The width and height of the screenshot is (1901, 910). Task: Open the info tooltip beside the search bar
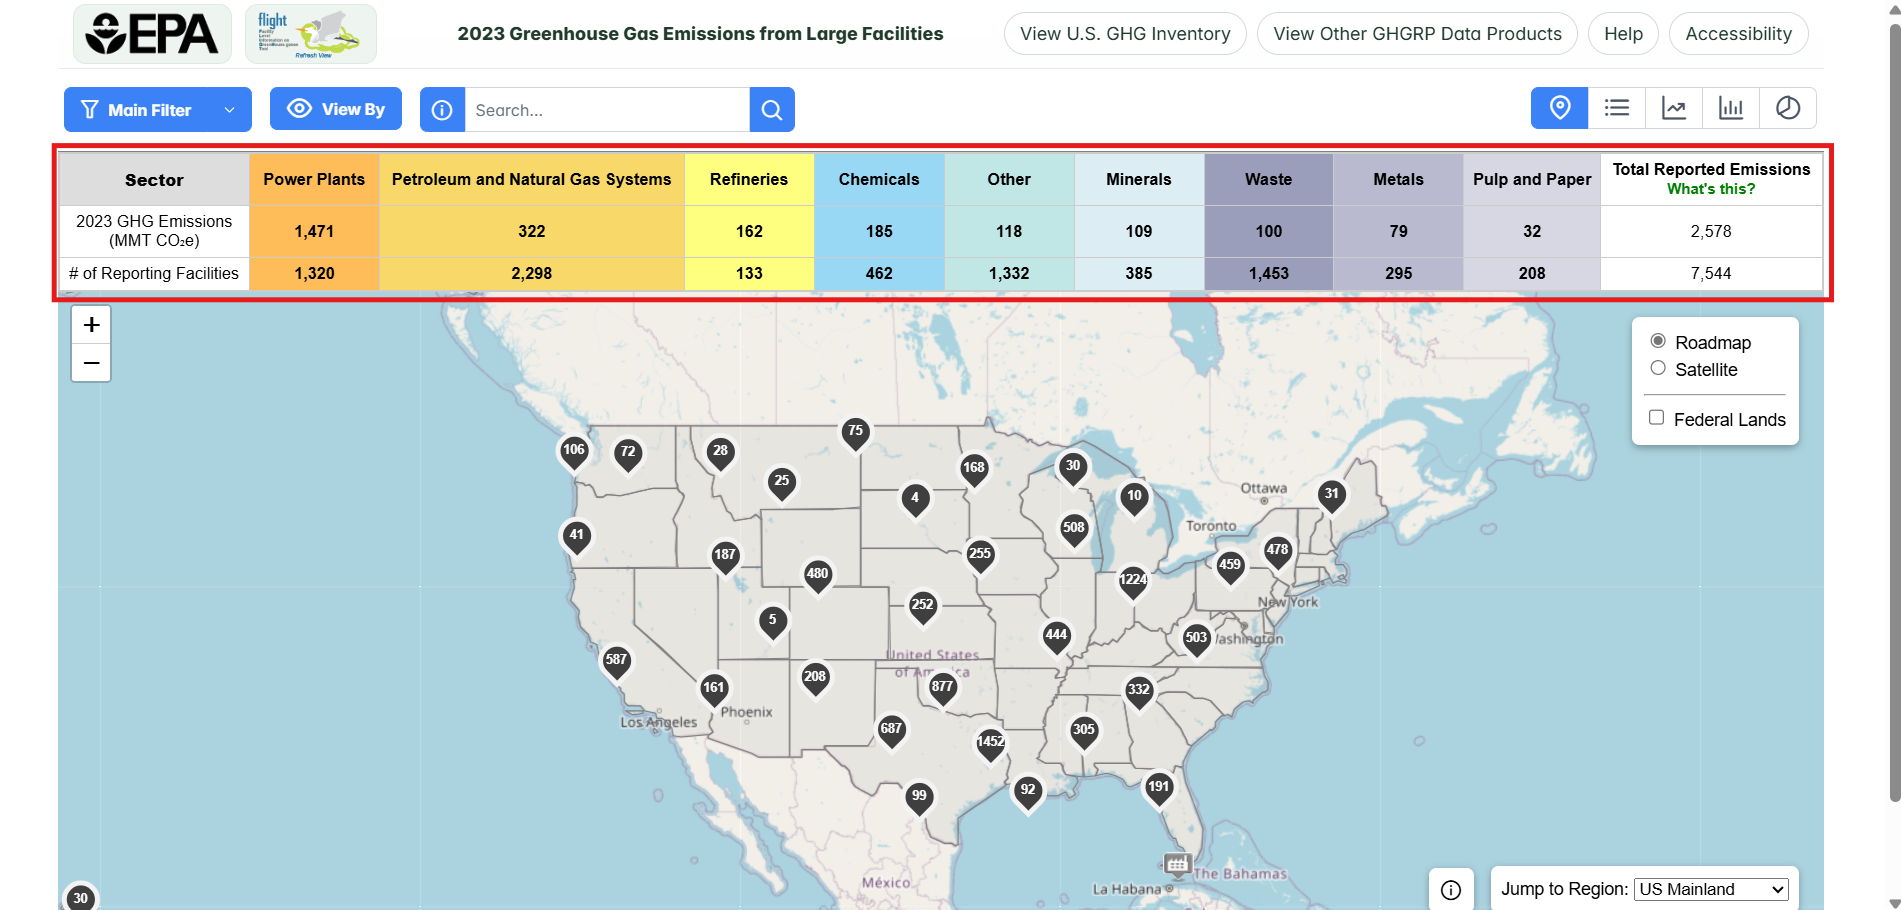click(442, 110)
